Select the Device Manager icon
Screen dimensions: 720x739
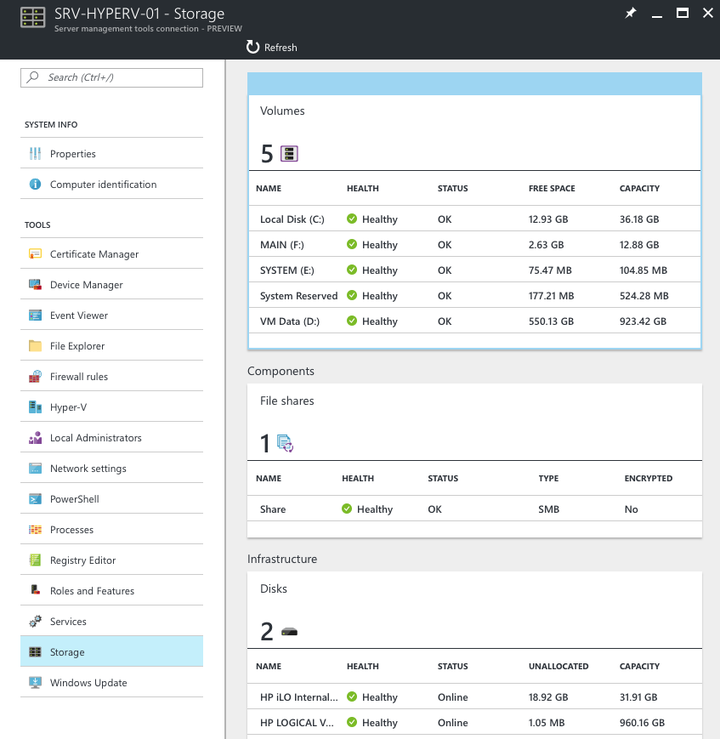pos(35,285)
